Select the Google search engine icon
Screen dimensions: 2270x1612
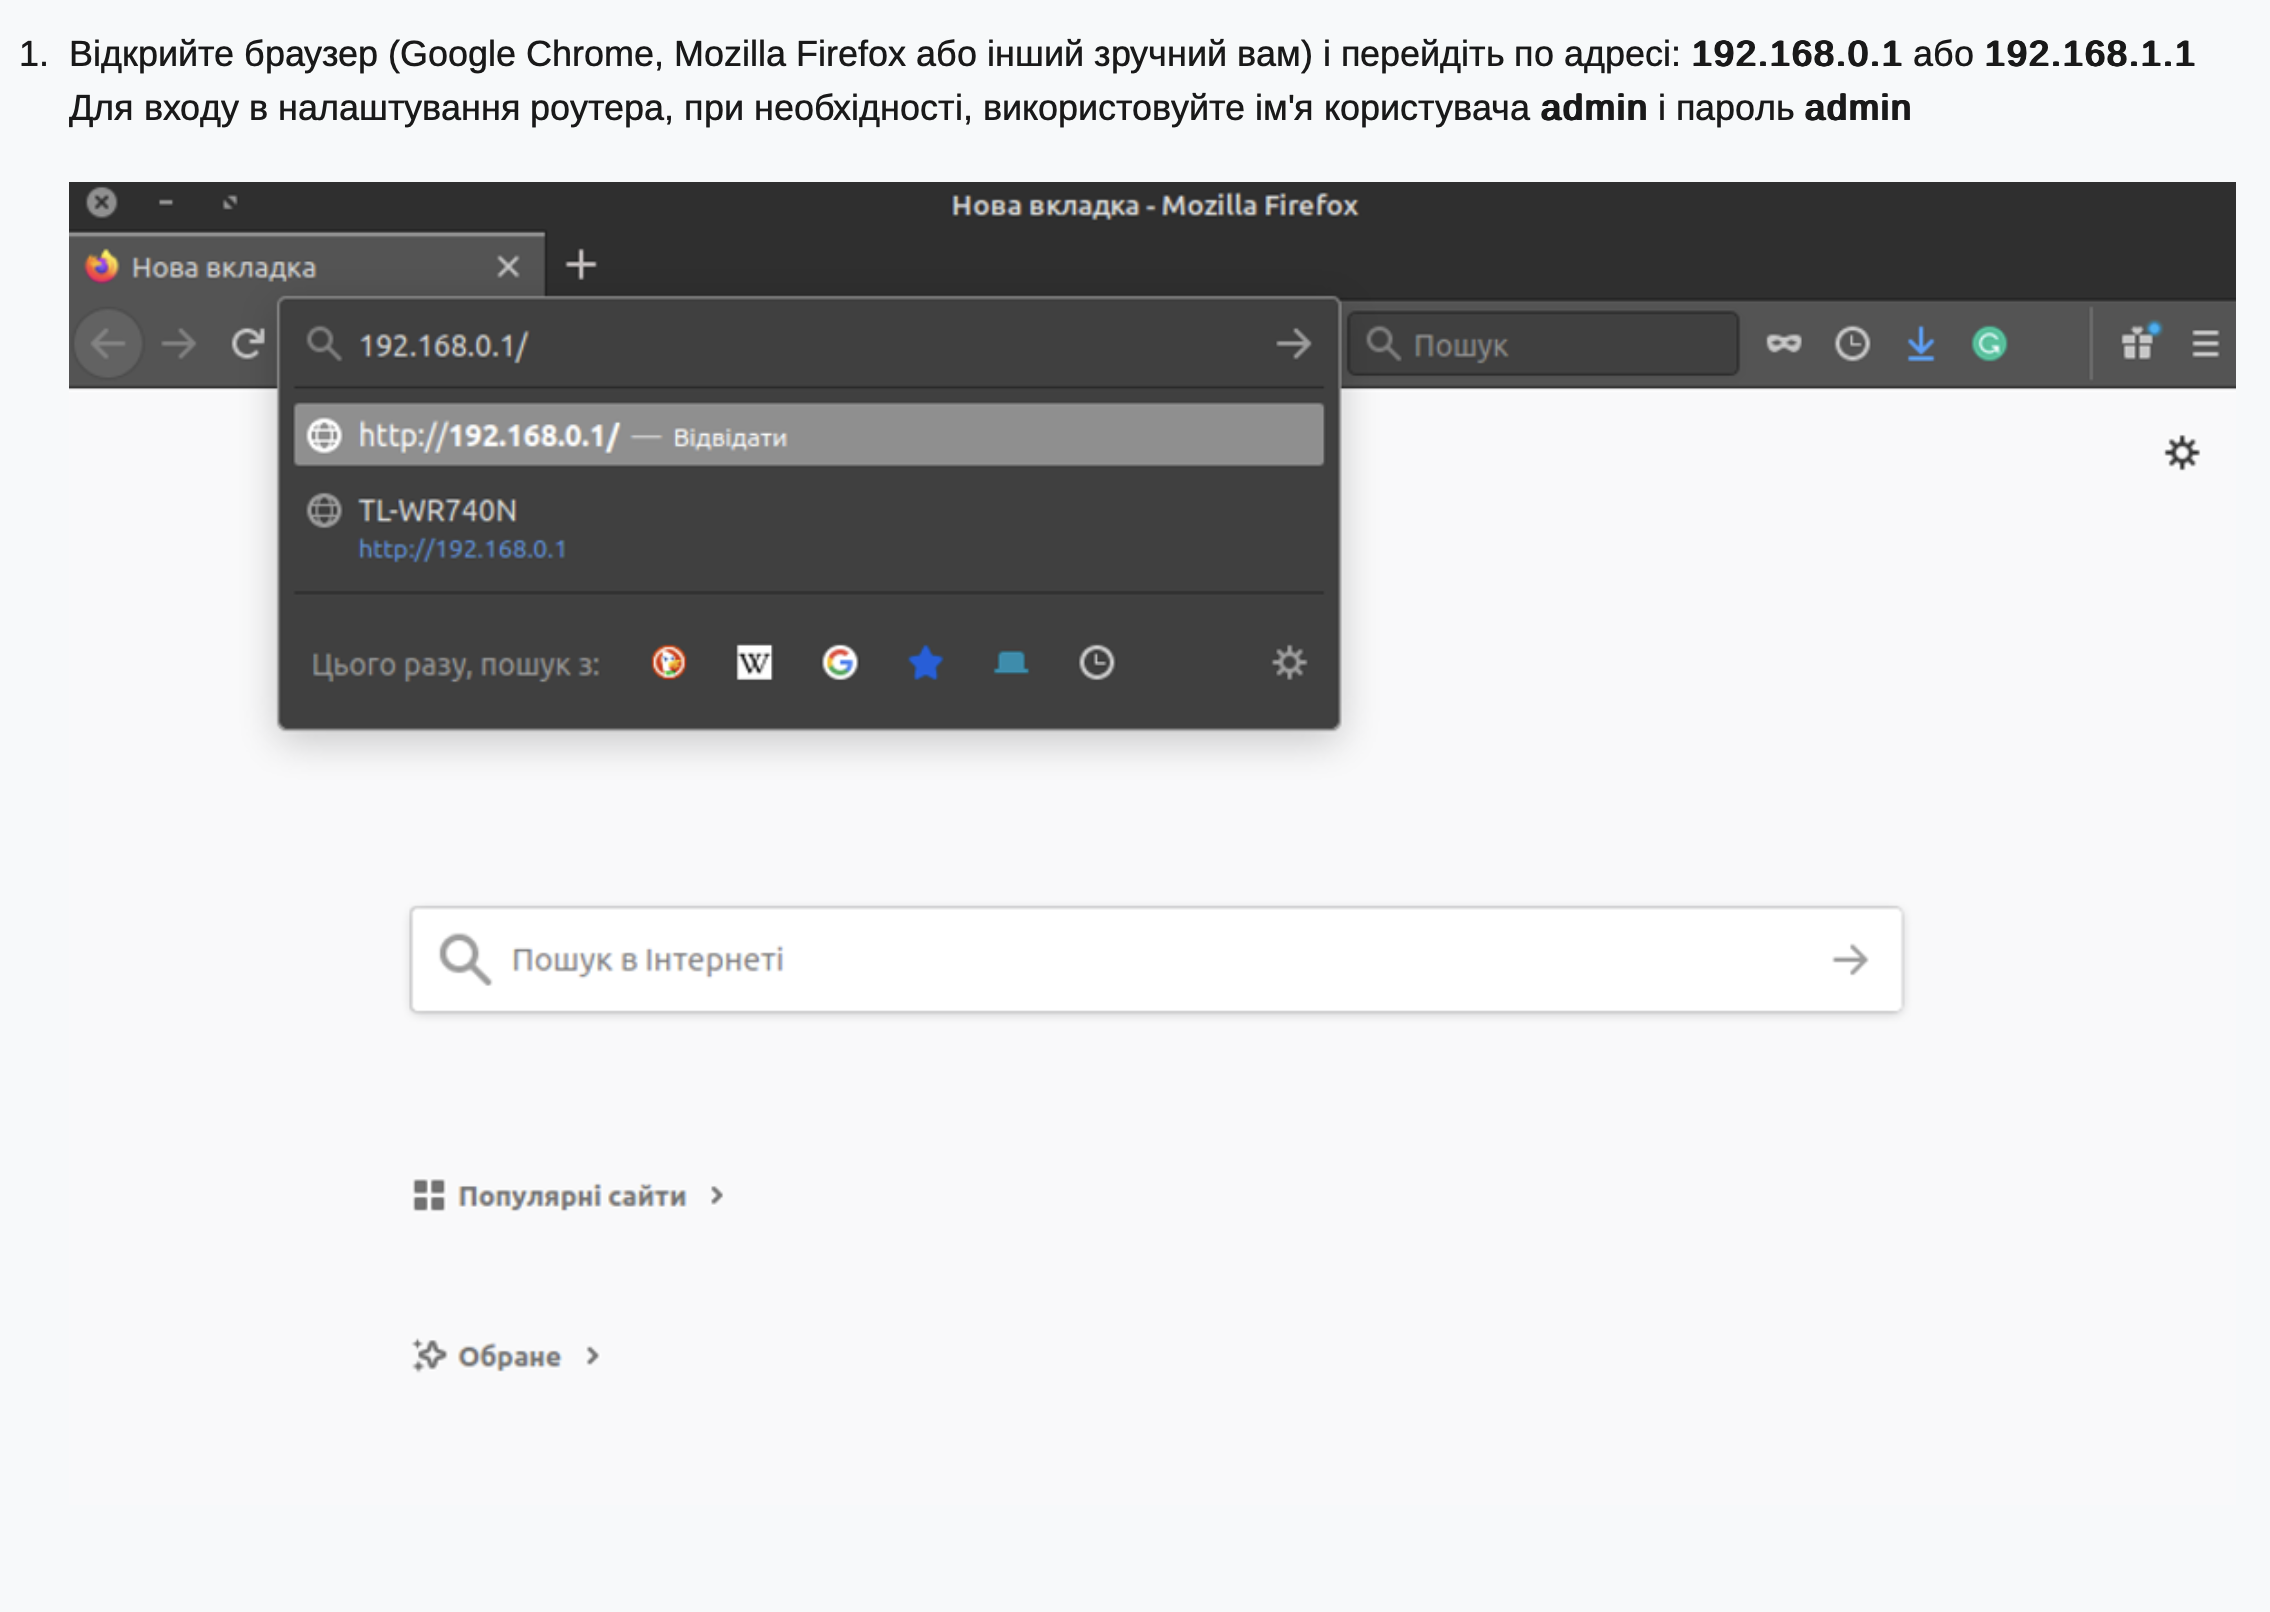840,662
